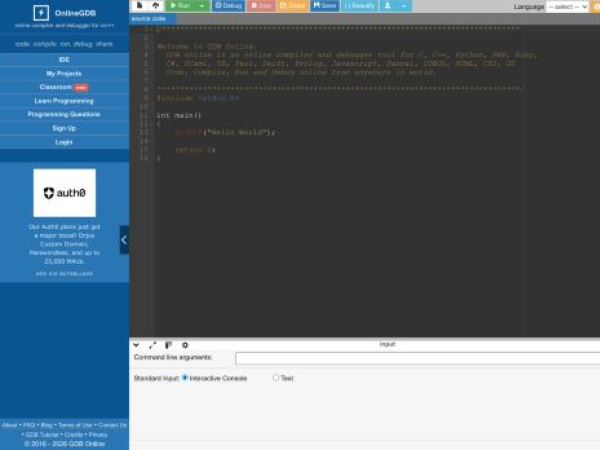Open the Run options dropdown arrow
Viewport: 600px width, 450px height.
(x=202, y=5)
